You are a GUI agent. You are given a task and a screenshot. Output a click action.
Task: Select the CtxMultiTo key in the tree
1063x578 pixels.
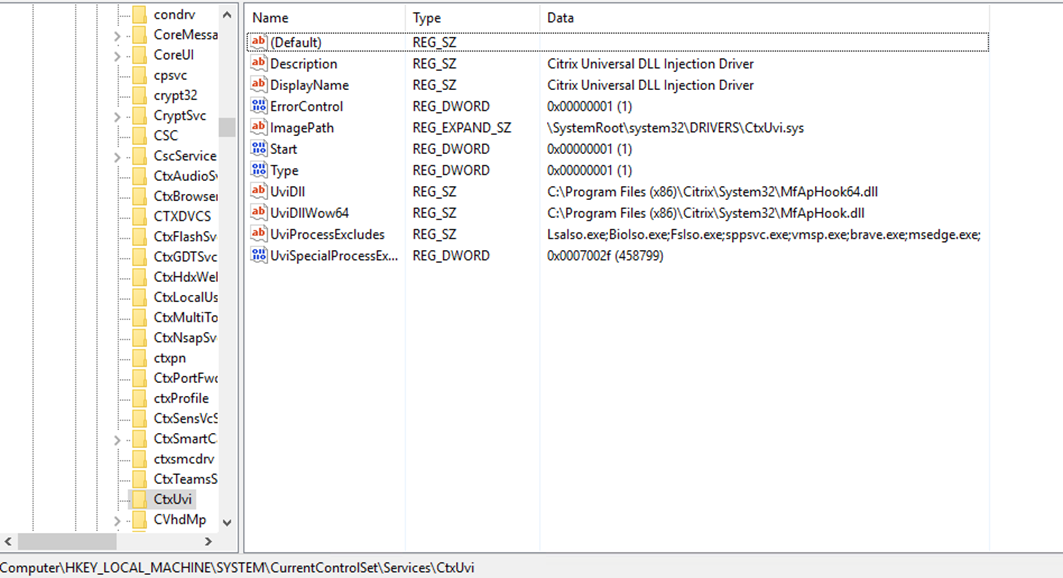(185, 318)
